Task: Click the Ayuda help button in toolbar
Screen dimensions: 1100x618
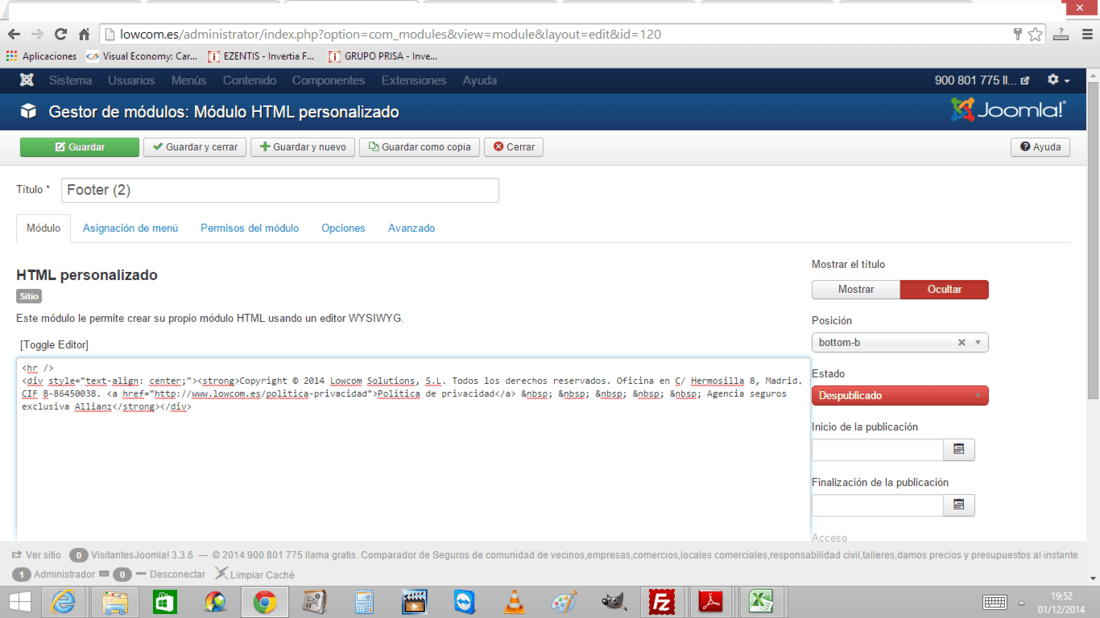Action: click(x=1040, y=147)
